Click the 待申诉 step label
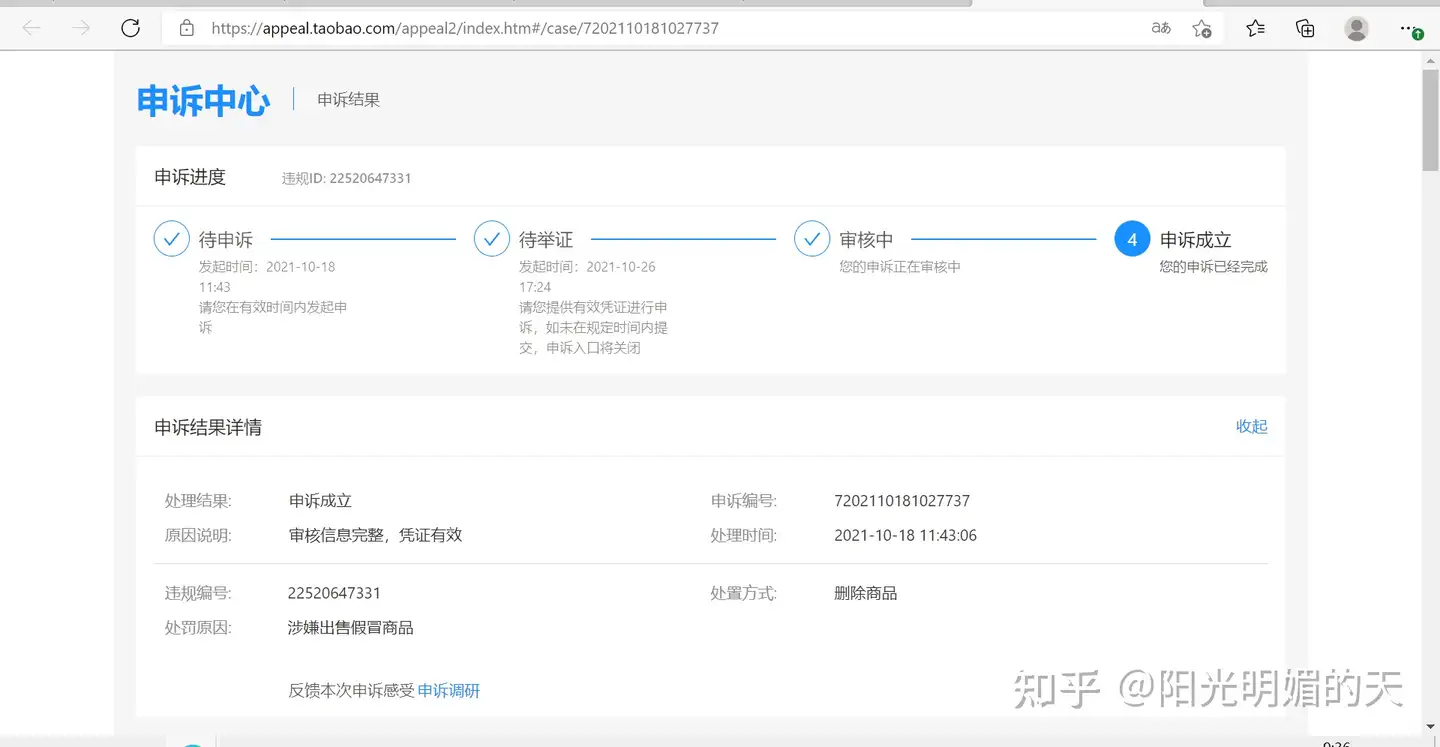 [x=226, y=240]
